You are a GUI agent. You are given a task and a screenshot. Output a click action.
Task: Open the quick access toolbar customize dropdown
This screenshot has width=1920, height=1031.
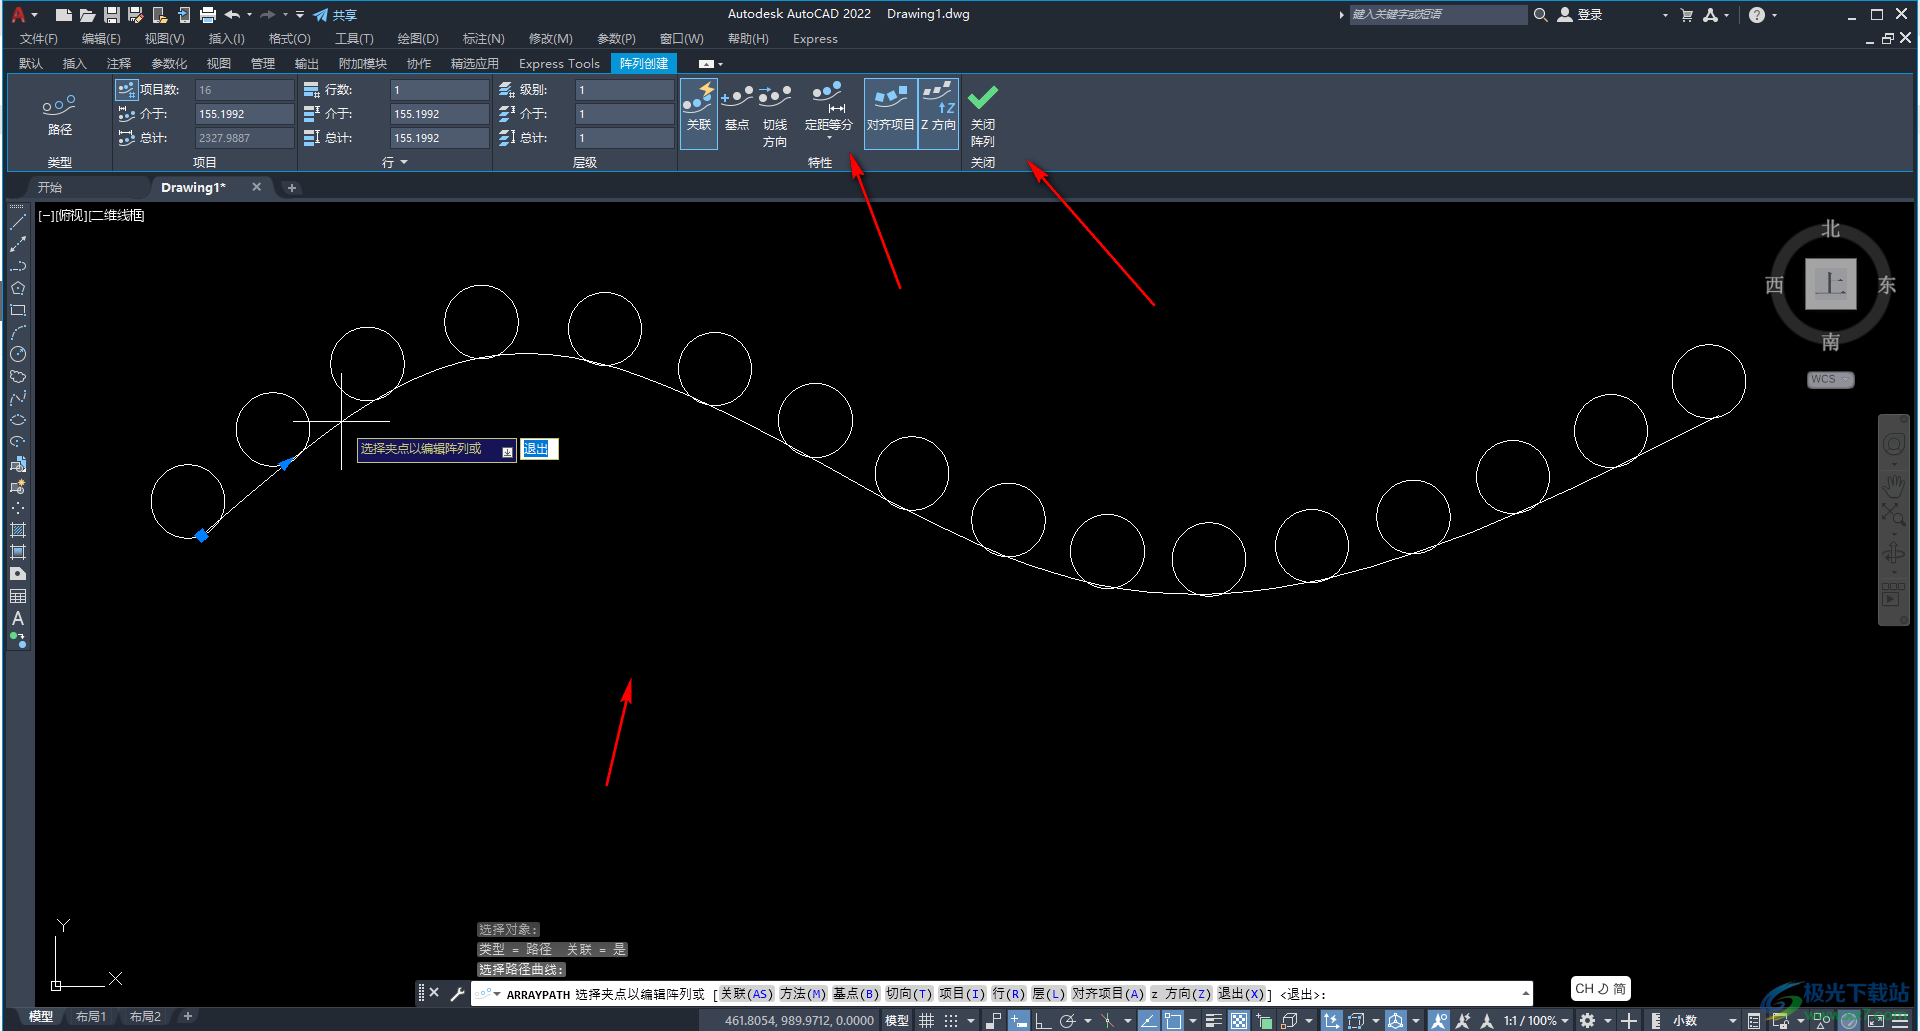coord(300,15)
